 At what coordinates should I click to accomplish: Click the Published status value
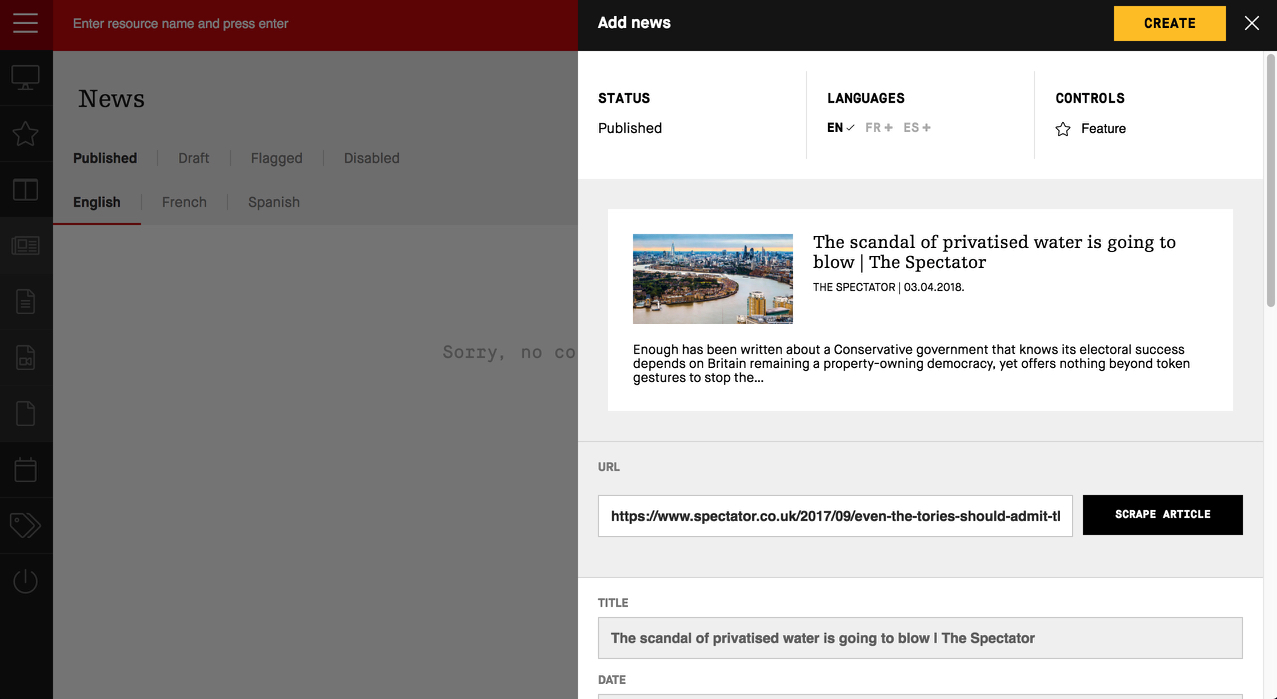[x=630, y=128]
